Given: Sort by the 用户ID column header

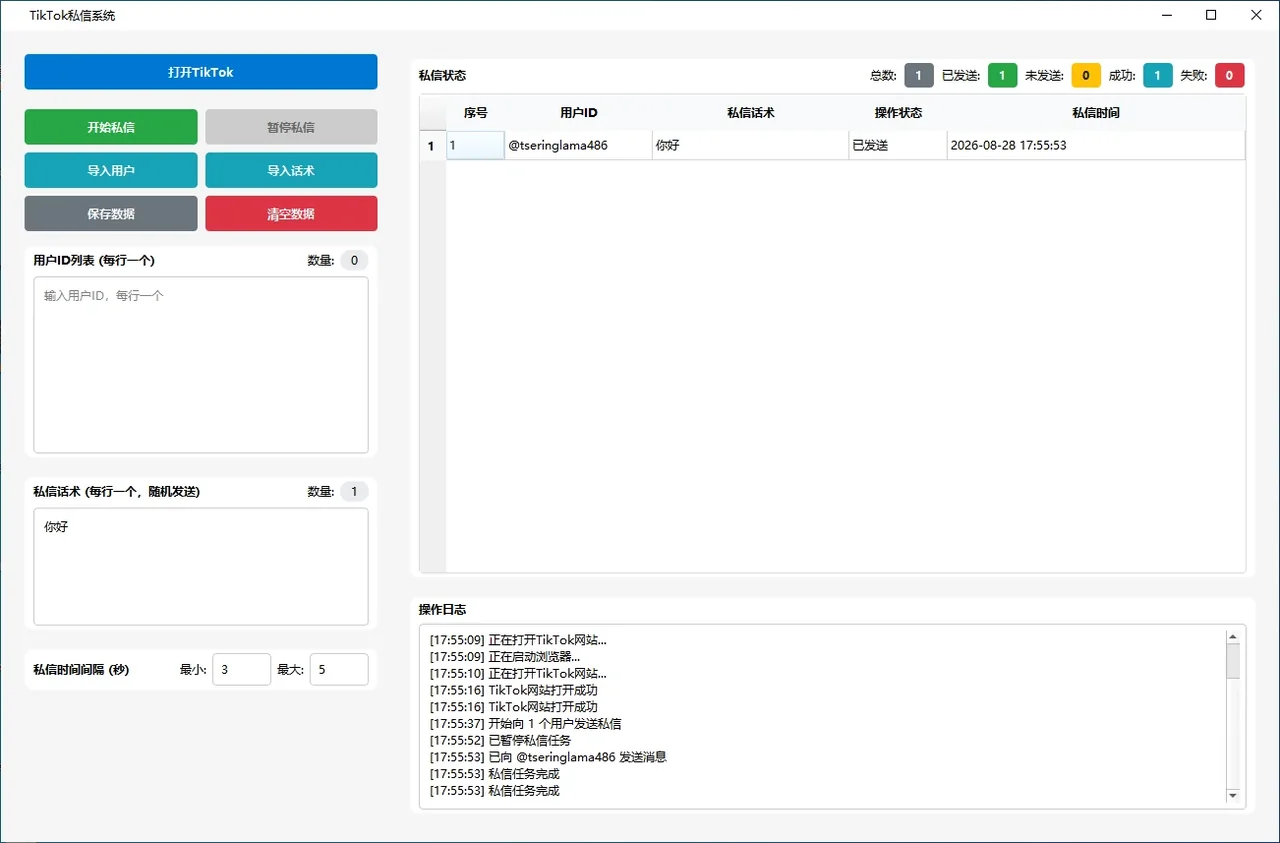Looking at the screenshot, I should (578, 113).
